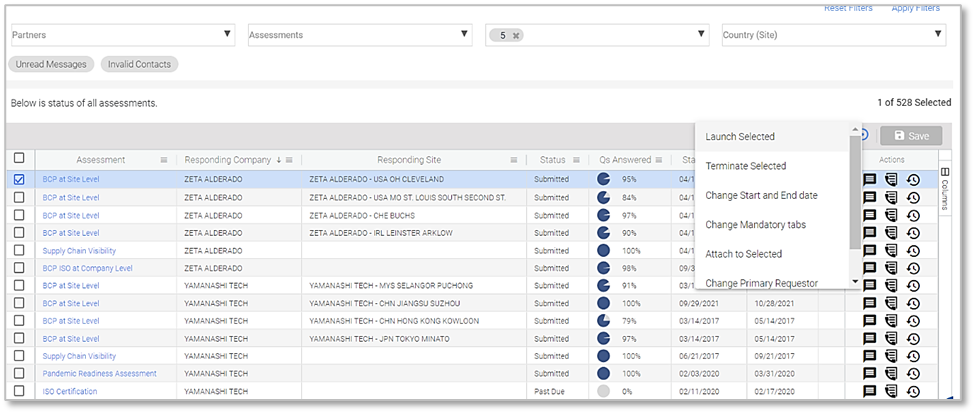Open messages for the CHN Jiangsu Suzhou row
975x414 pixels.
pyautogui.click(x=870, y=303)
